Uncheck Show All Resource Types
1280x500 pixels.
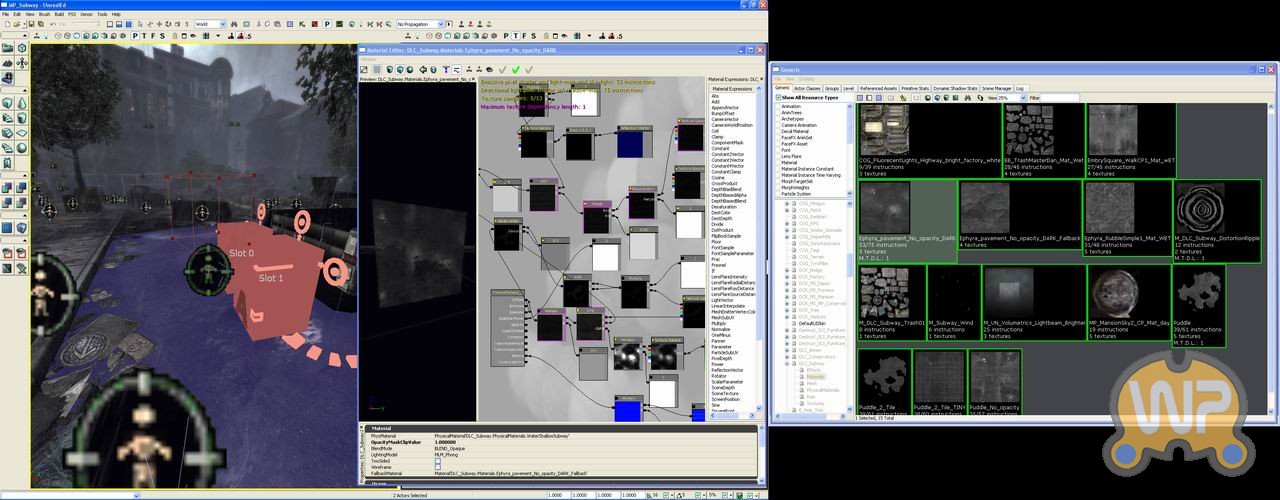click(x=779, y=97)
